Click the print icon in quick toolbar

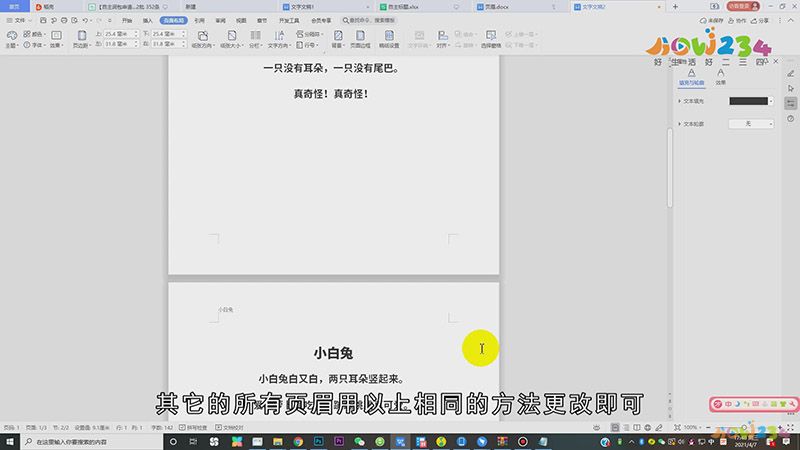coord(64,20)
